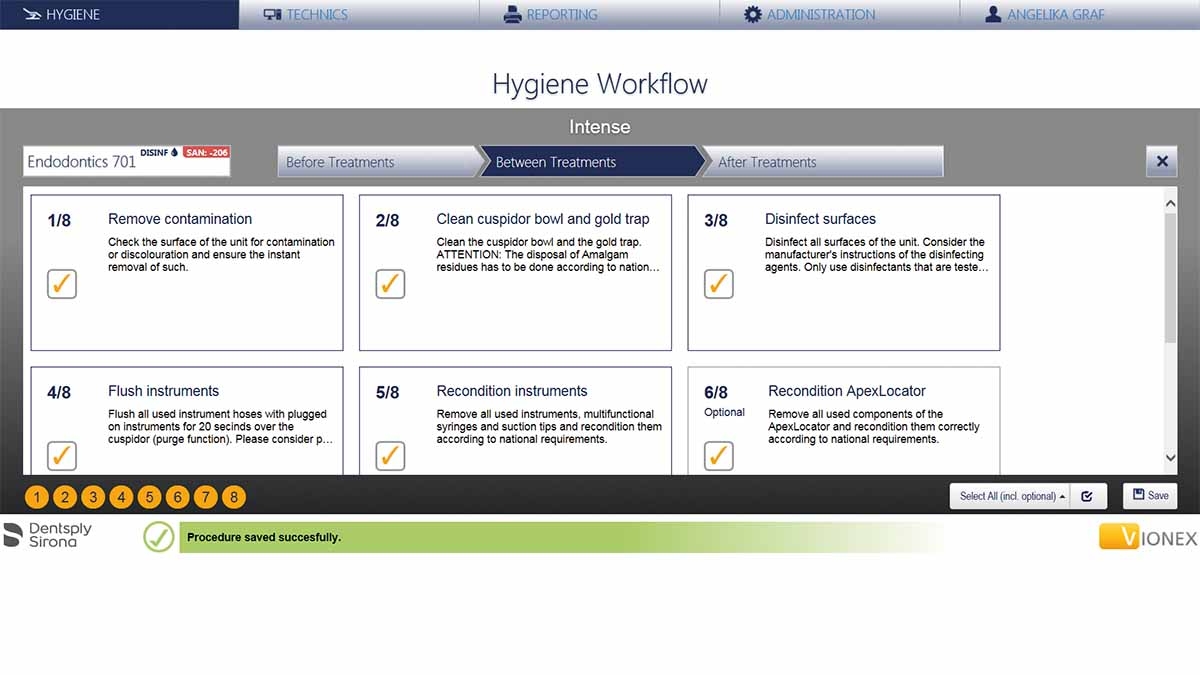
Task: Switch to the Before Treatments step
Action: [378, 162]
